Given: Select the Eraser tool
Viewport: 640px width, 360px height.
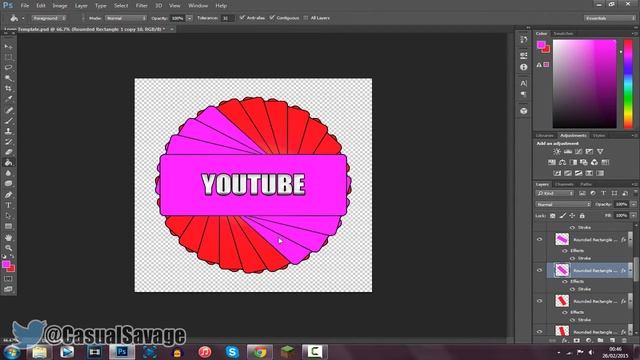Looking at the screenshot, I should pyautogui.click(x=8, y=152).
